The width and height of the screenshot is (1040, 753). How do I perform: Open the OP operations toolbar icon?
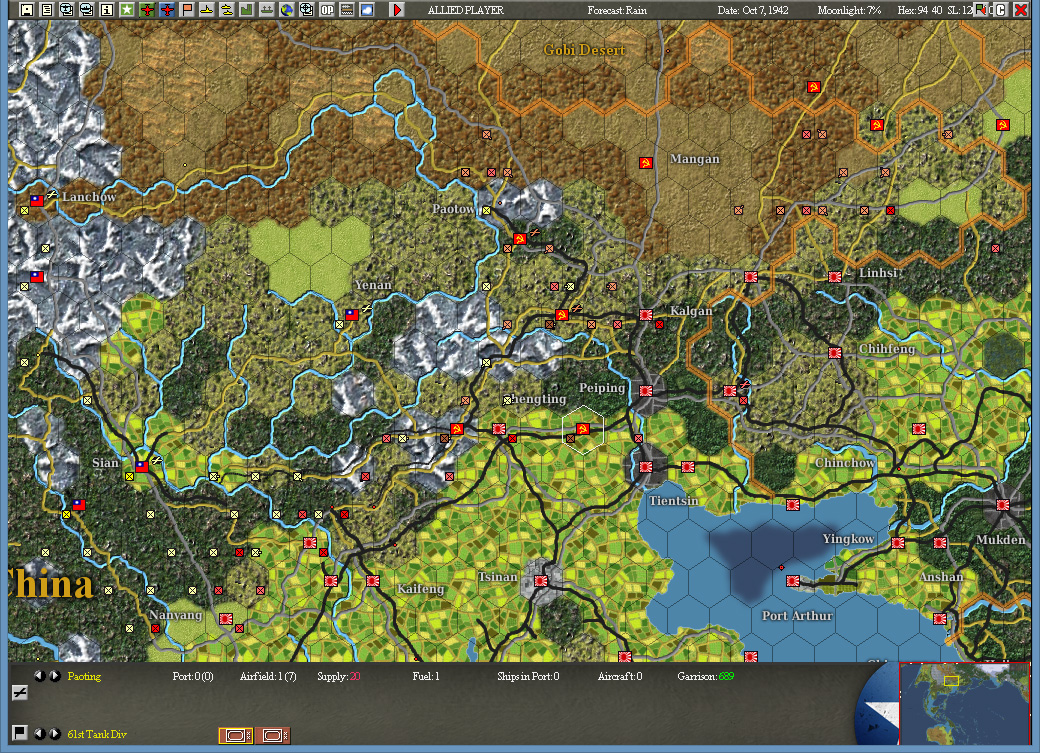coord(326,10)
